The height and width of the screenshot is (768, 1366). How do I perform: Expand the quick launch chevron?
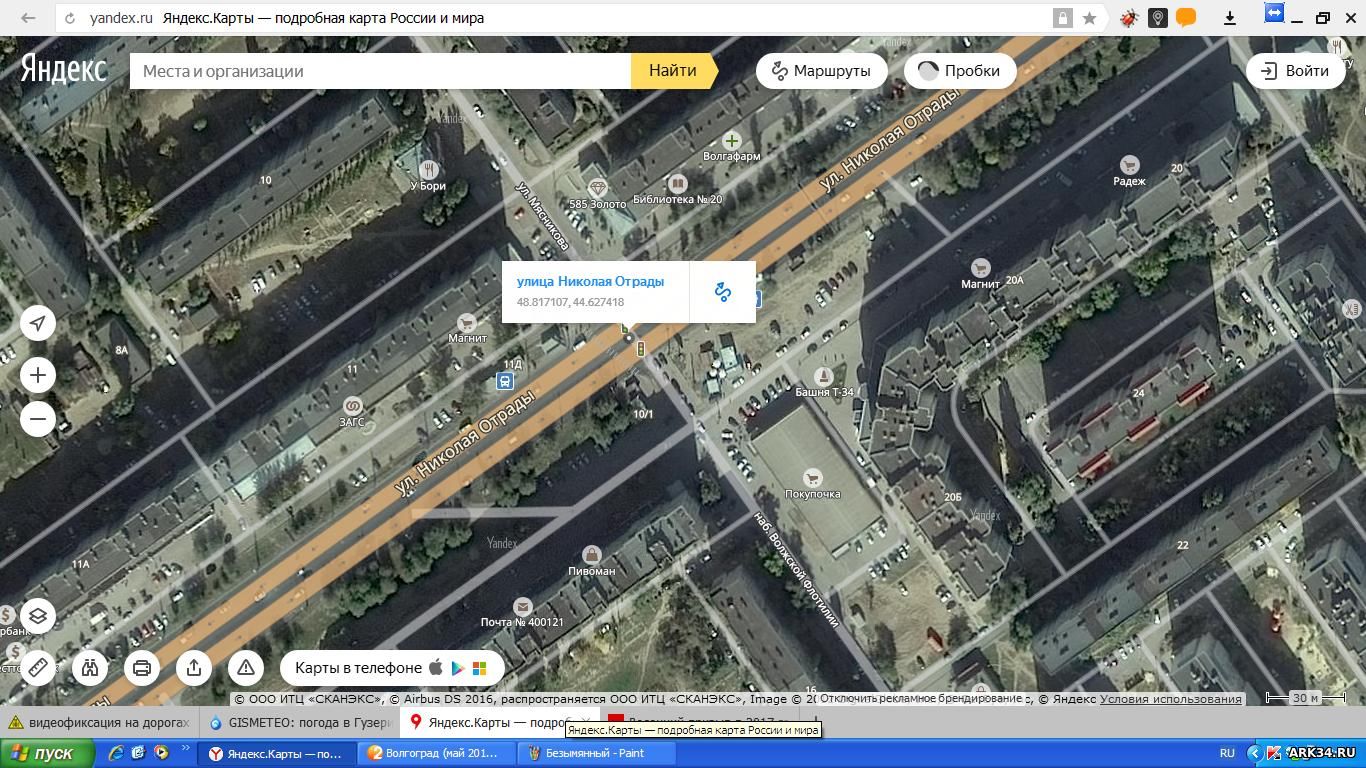pyautogui.click(x=185, y=750)
